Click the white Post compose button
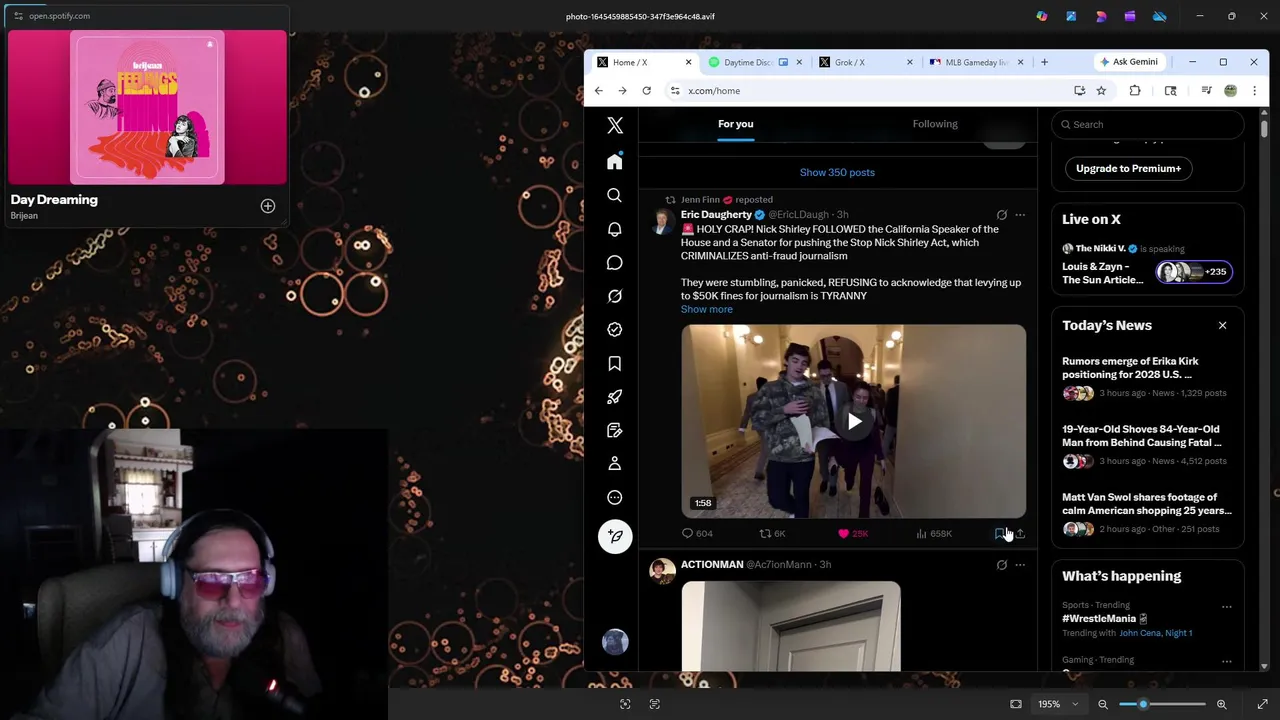1280x720 pixels. (615, 536)
